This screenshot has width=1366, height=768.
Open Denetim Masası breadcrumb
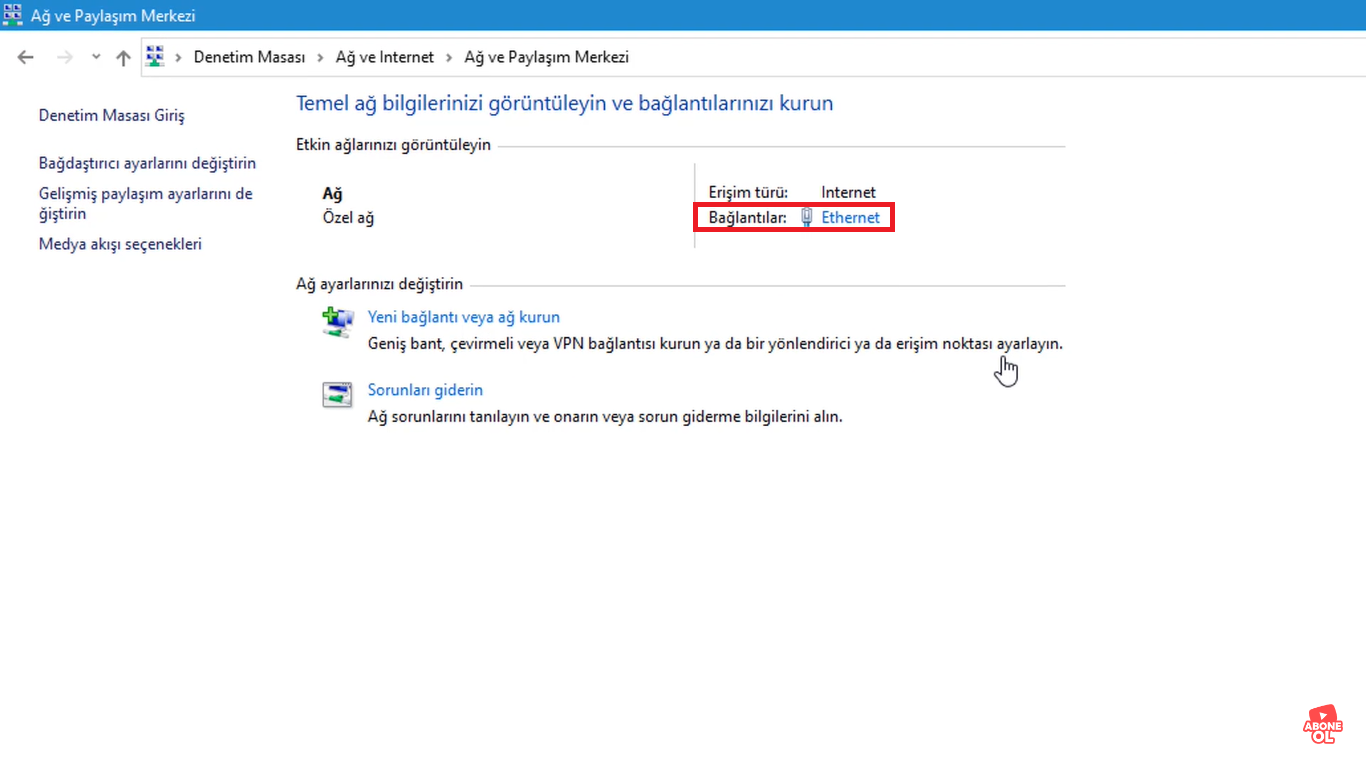pos(249,57)
